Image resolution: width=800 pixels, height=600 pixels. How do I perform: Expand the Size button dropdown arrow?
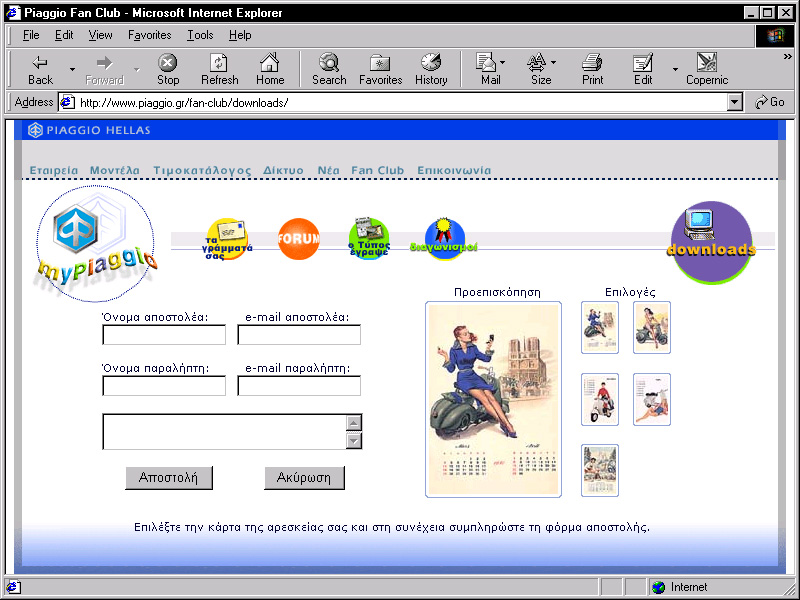click(554, 62)
